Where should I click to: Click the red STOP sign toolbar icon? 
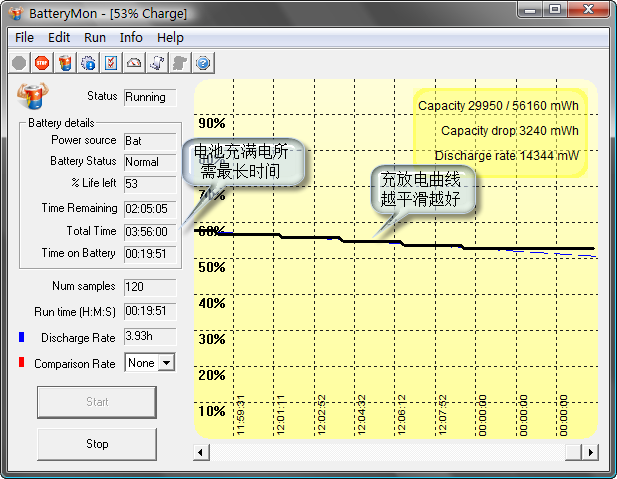point(42,63)
